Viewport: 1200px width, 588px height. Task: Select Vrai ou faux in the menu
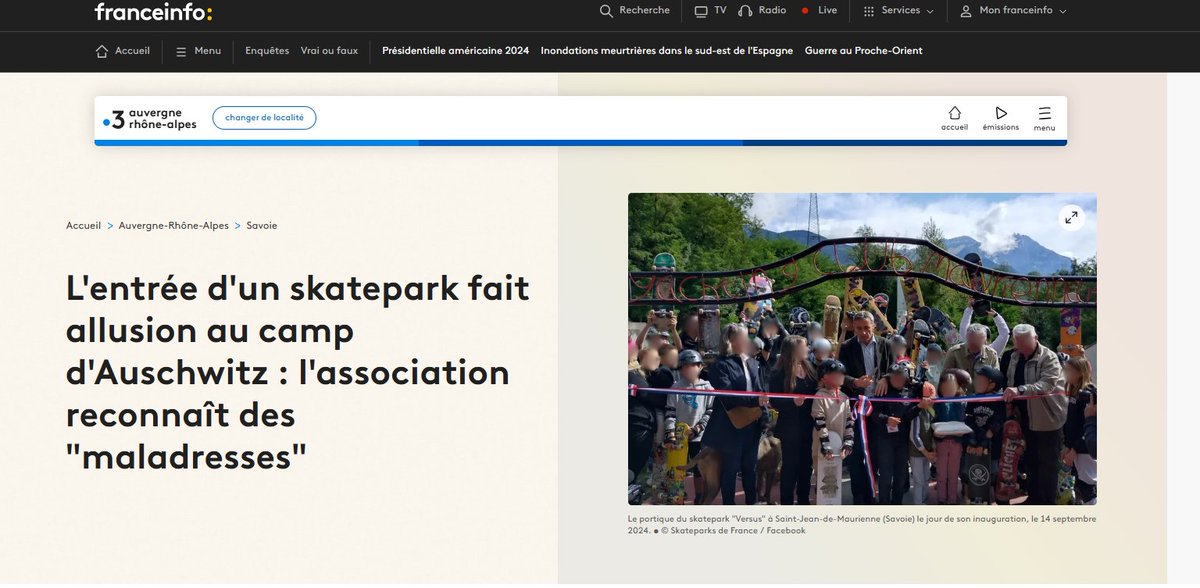329,49
